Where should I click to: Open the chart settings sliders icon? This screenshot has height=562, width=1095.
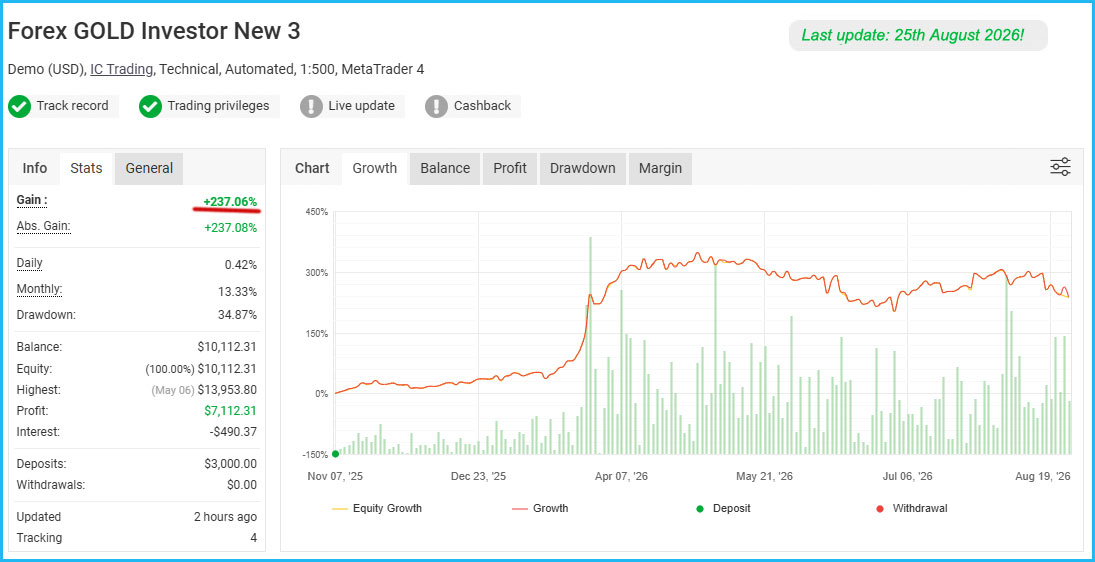click(x=1060, y=167)
